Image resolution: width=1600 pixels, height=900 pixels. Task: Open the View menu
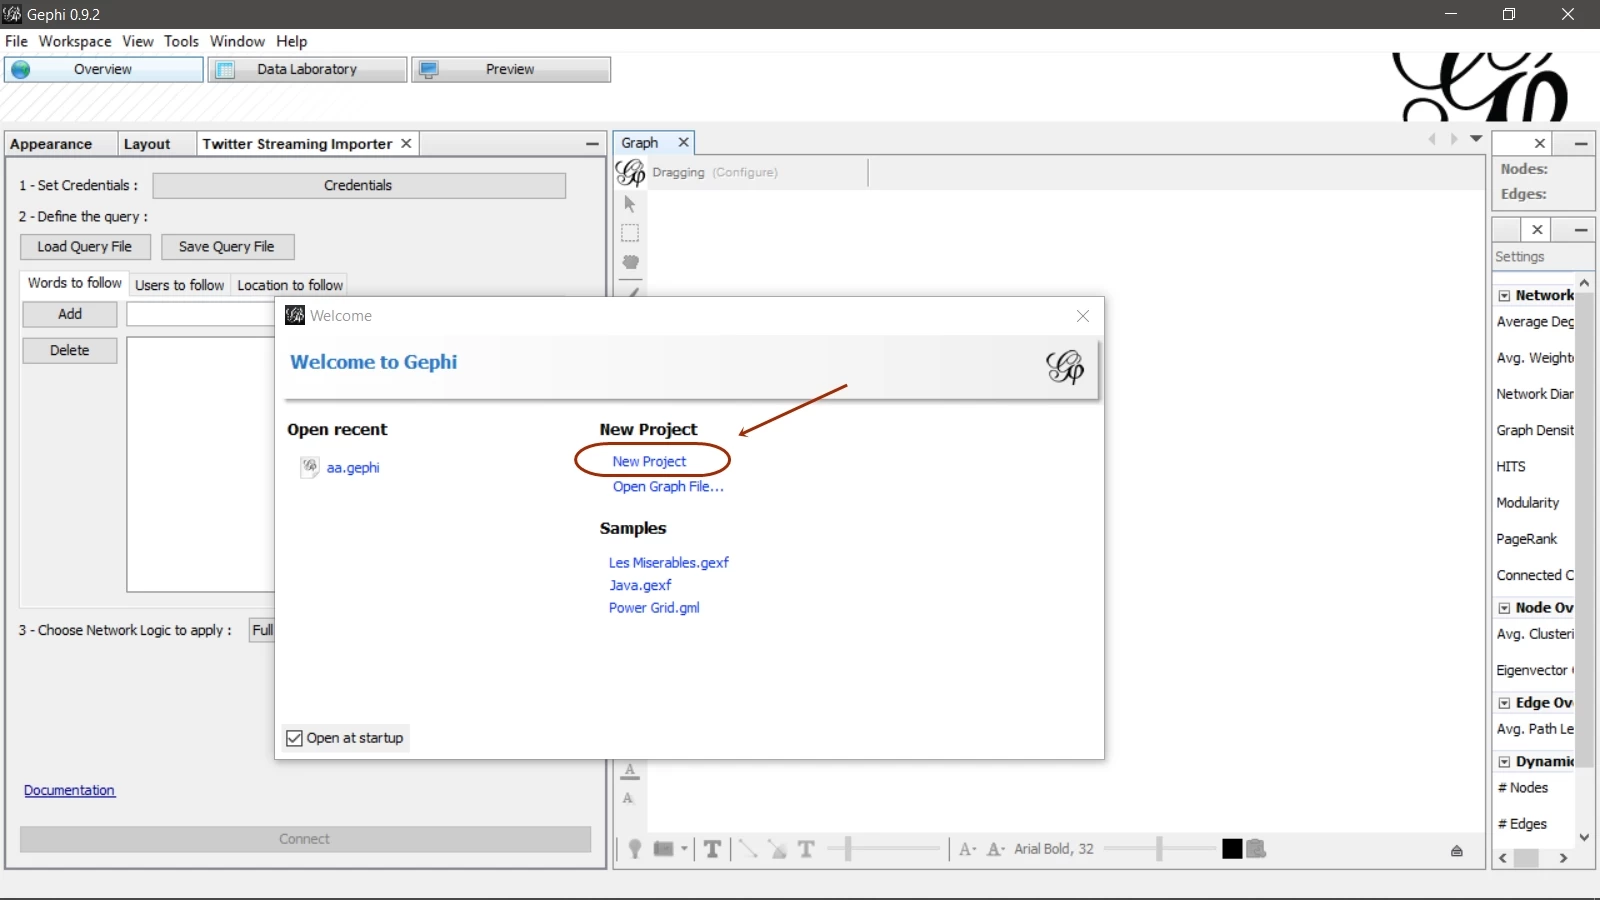[x=138, y=41]
